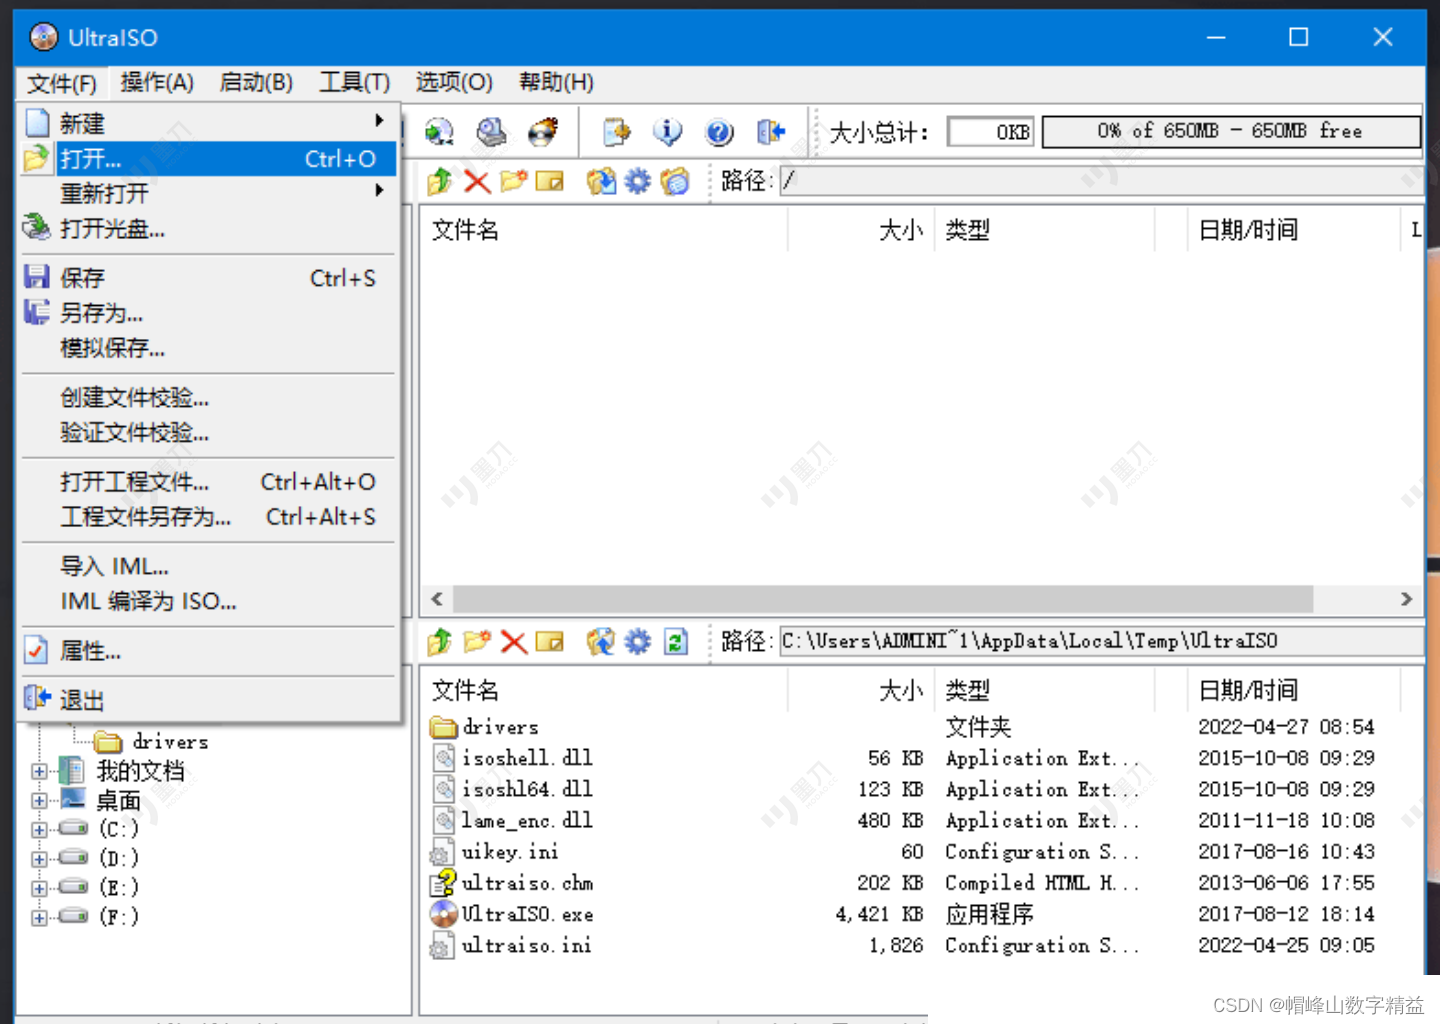1440x1024 pixels.
Task: Click the local path field showing C:\Users\ADMINI~1
Action: point(1101,641)
